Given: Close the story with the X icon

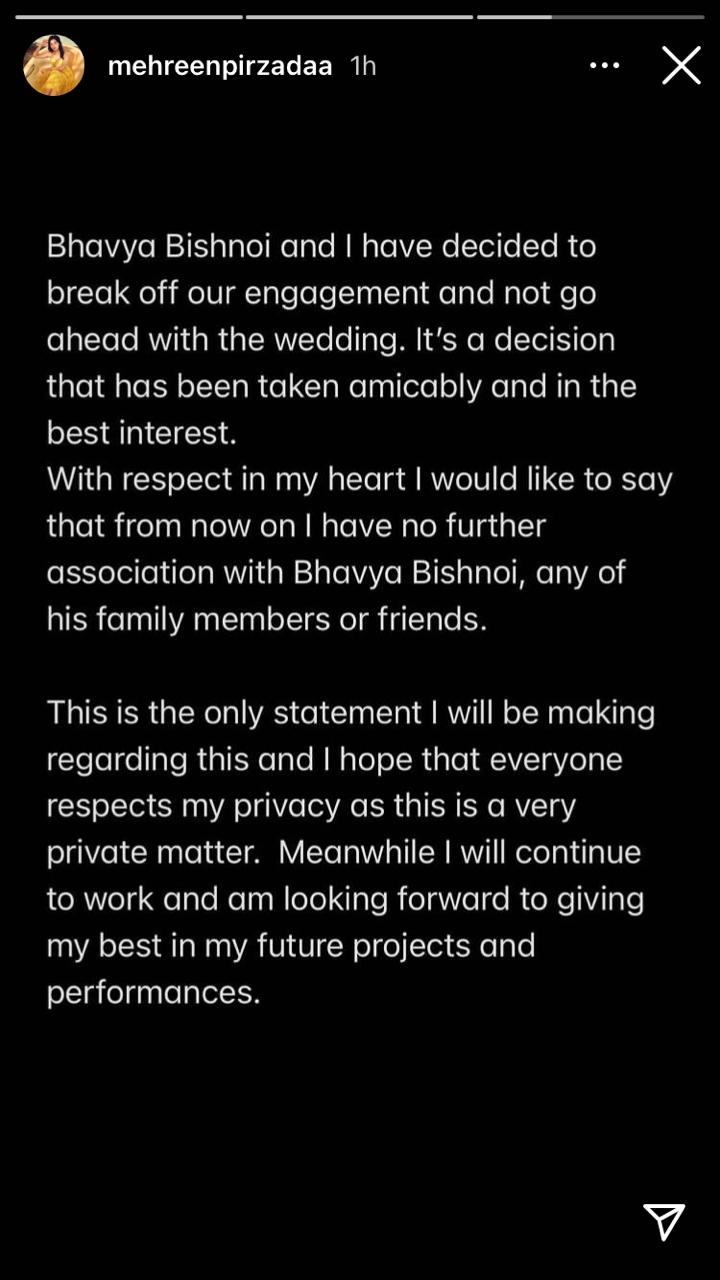Looking at the screenshot, I should click(x=681, y=66).
